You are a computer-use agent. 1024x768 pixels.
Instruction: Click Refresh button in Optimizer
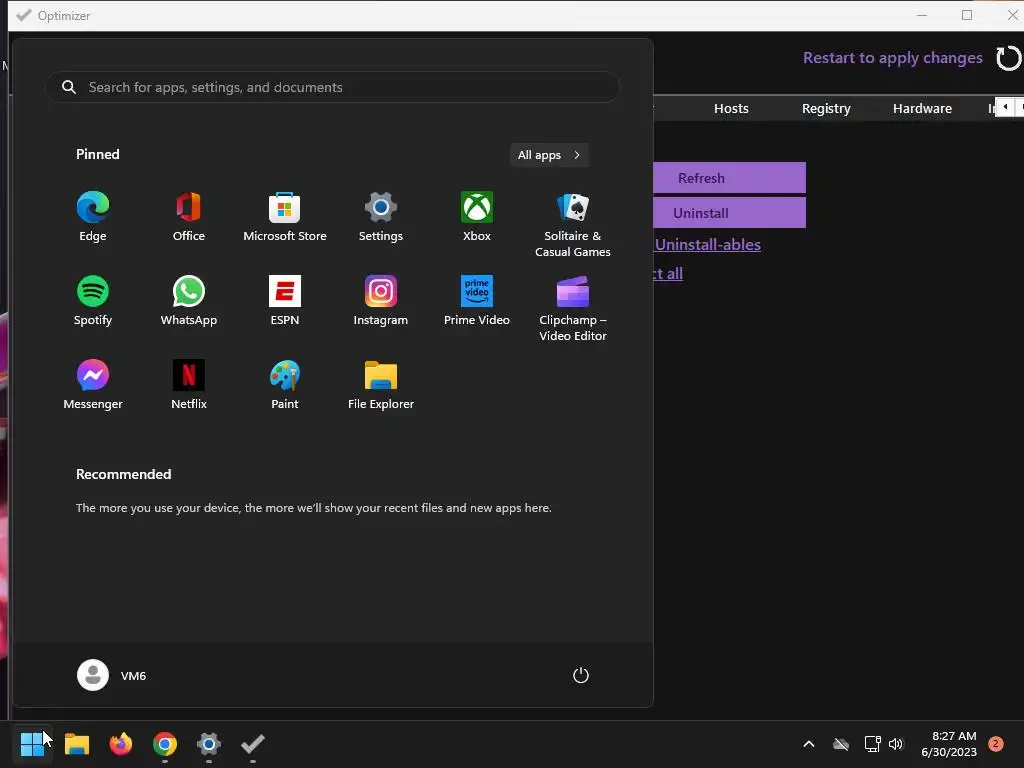click(729, 178)
